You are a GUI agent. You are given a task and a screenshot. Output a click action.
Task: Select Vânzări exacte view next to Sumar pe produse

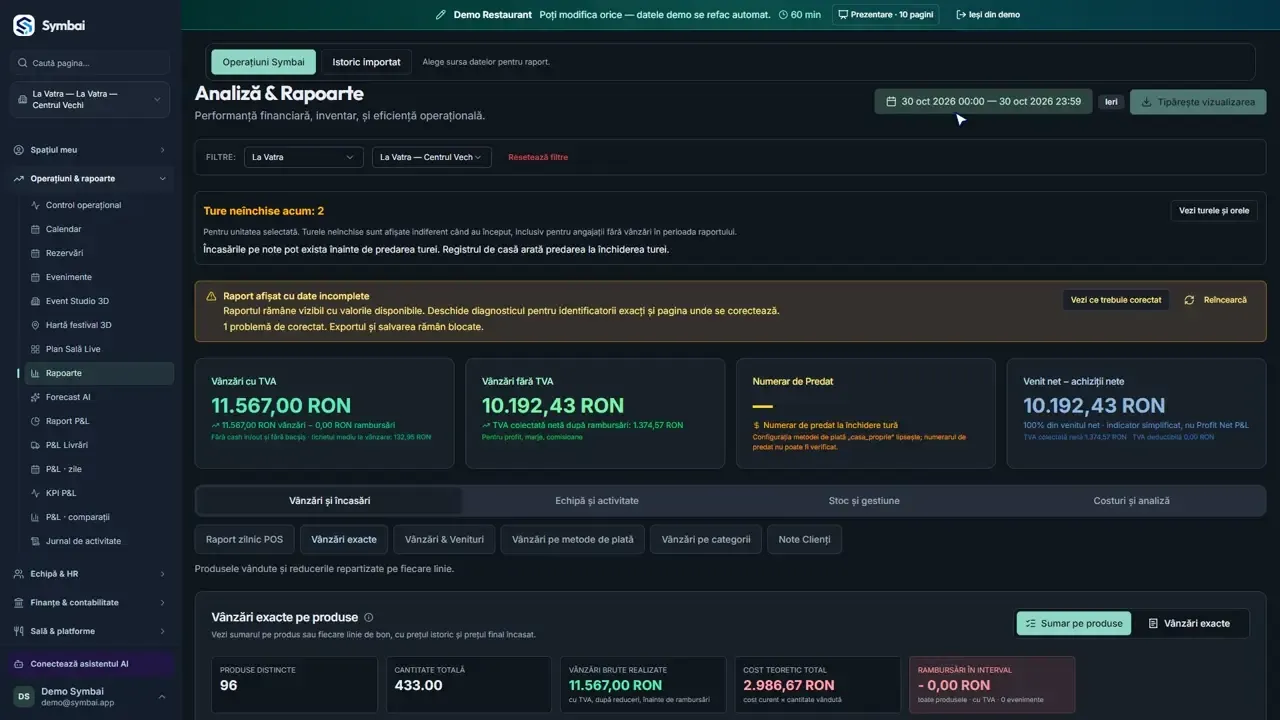pos(1189,623)
